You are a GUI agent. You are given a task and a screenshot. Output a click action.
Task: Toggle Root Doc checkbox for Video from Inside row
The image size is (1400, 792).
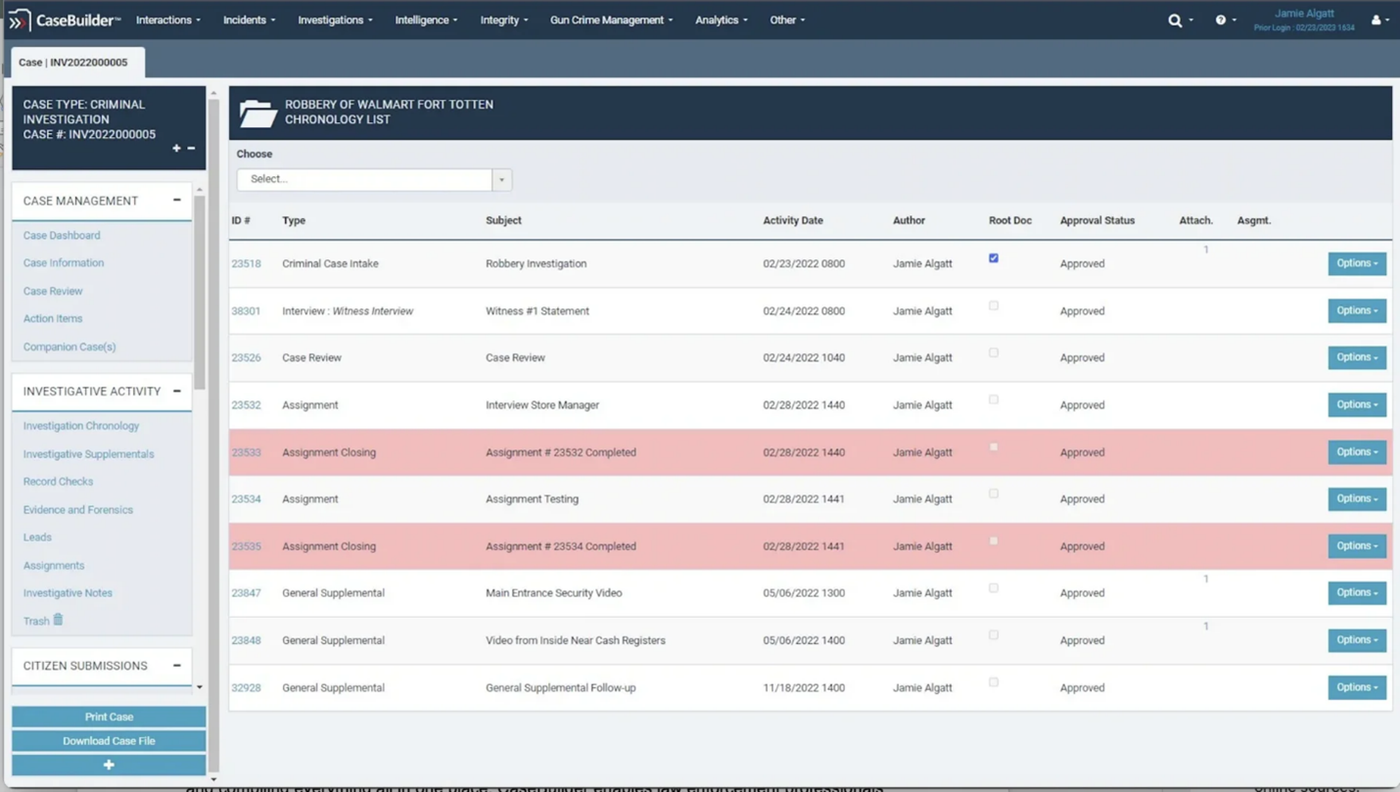tap(993, 635)
